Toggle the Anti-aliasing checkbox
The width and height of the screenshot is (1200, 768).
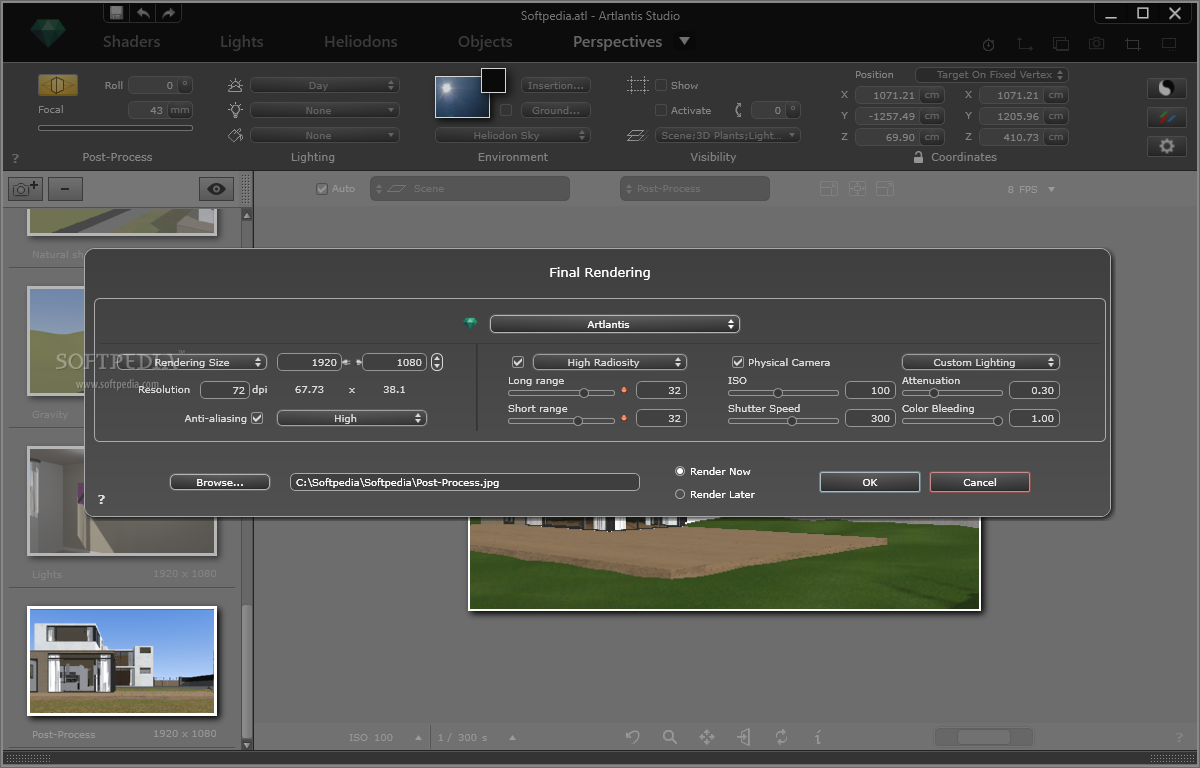tap(257, 418)
